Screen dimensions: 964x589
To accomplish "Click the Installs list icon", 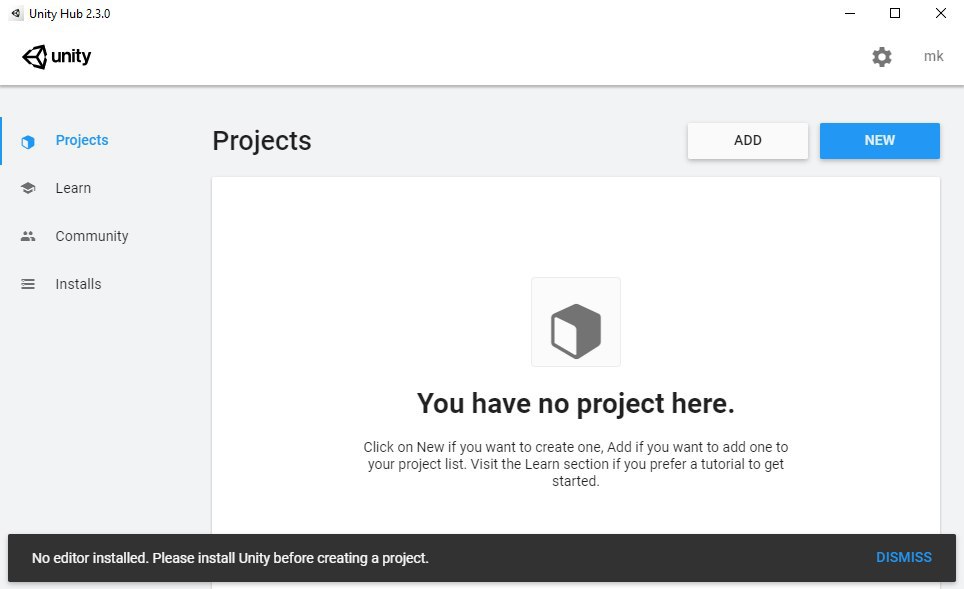I will pos(28,284).
